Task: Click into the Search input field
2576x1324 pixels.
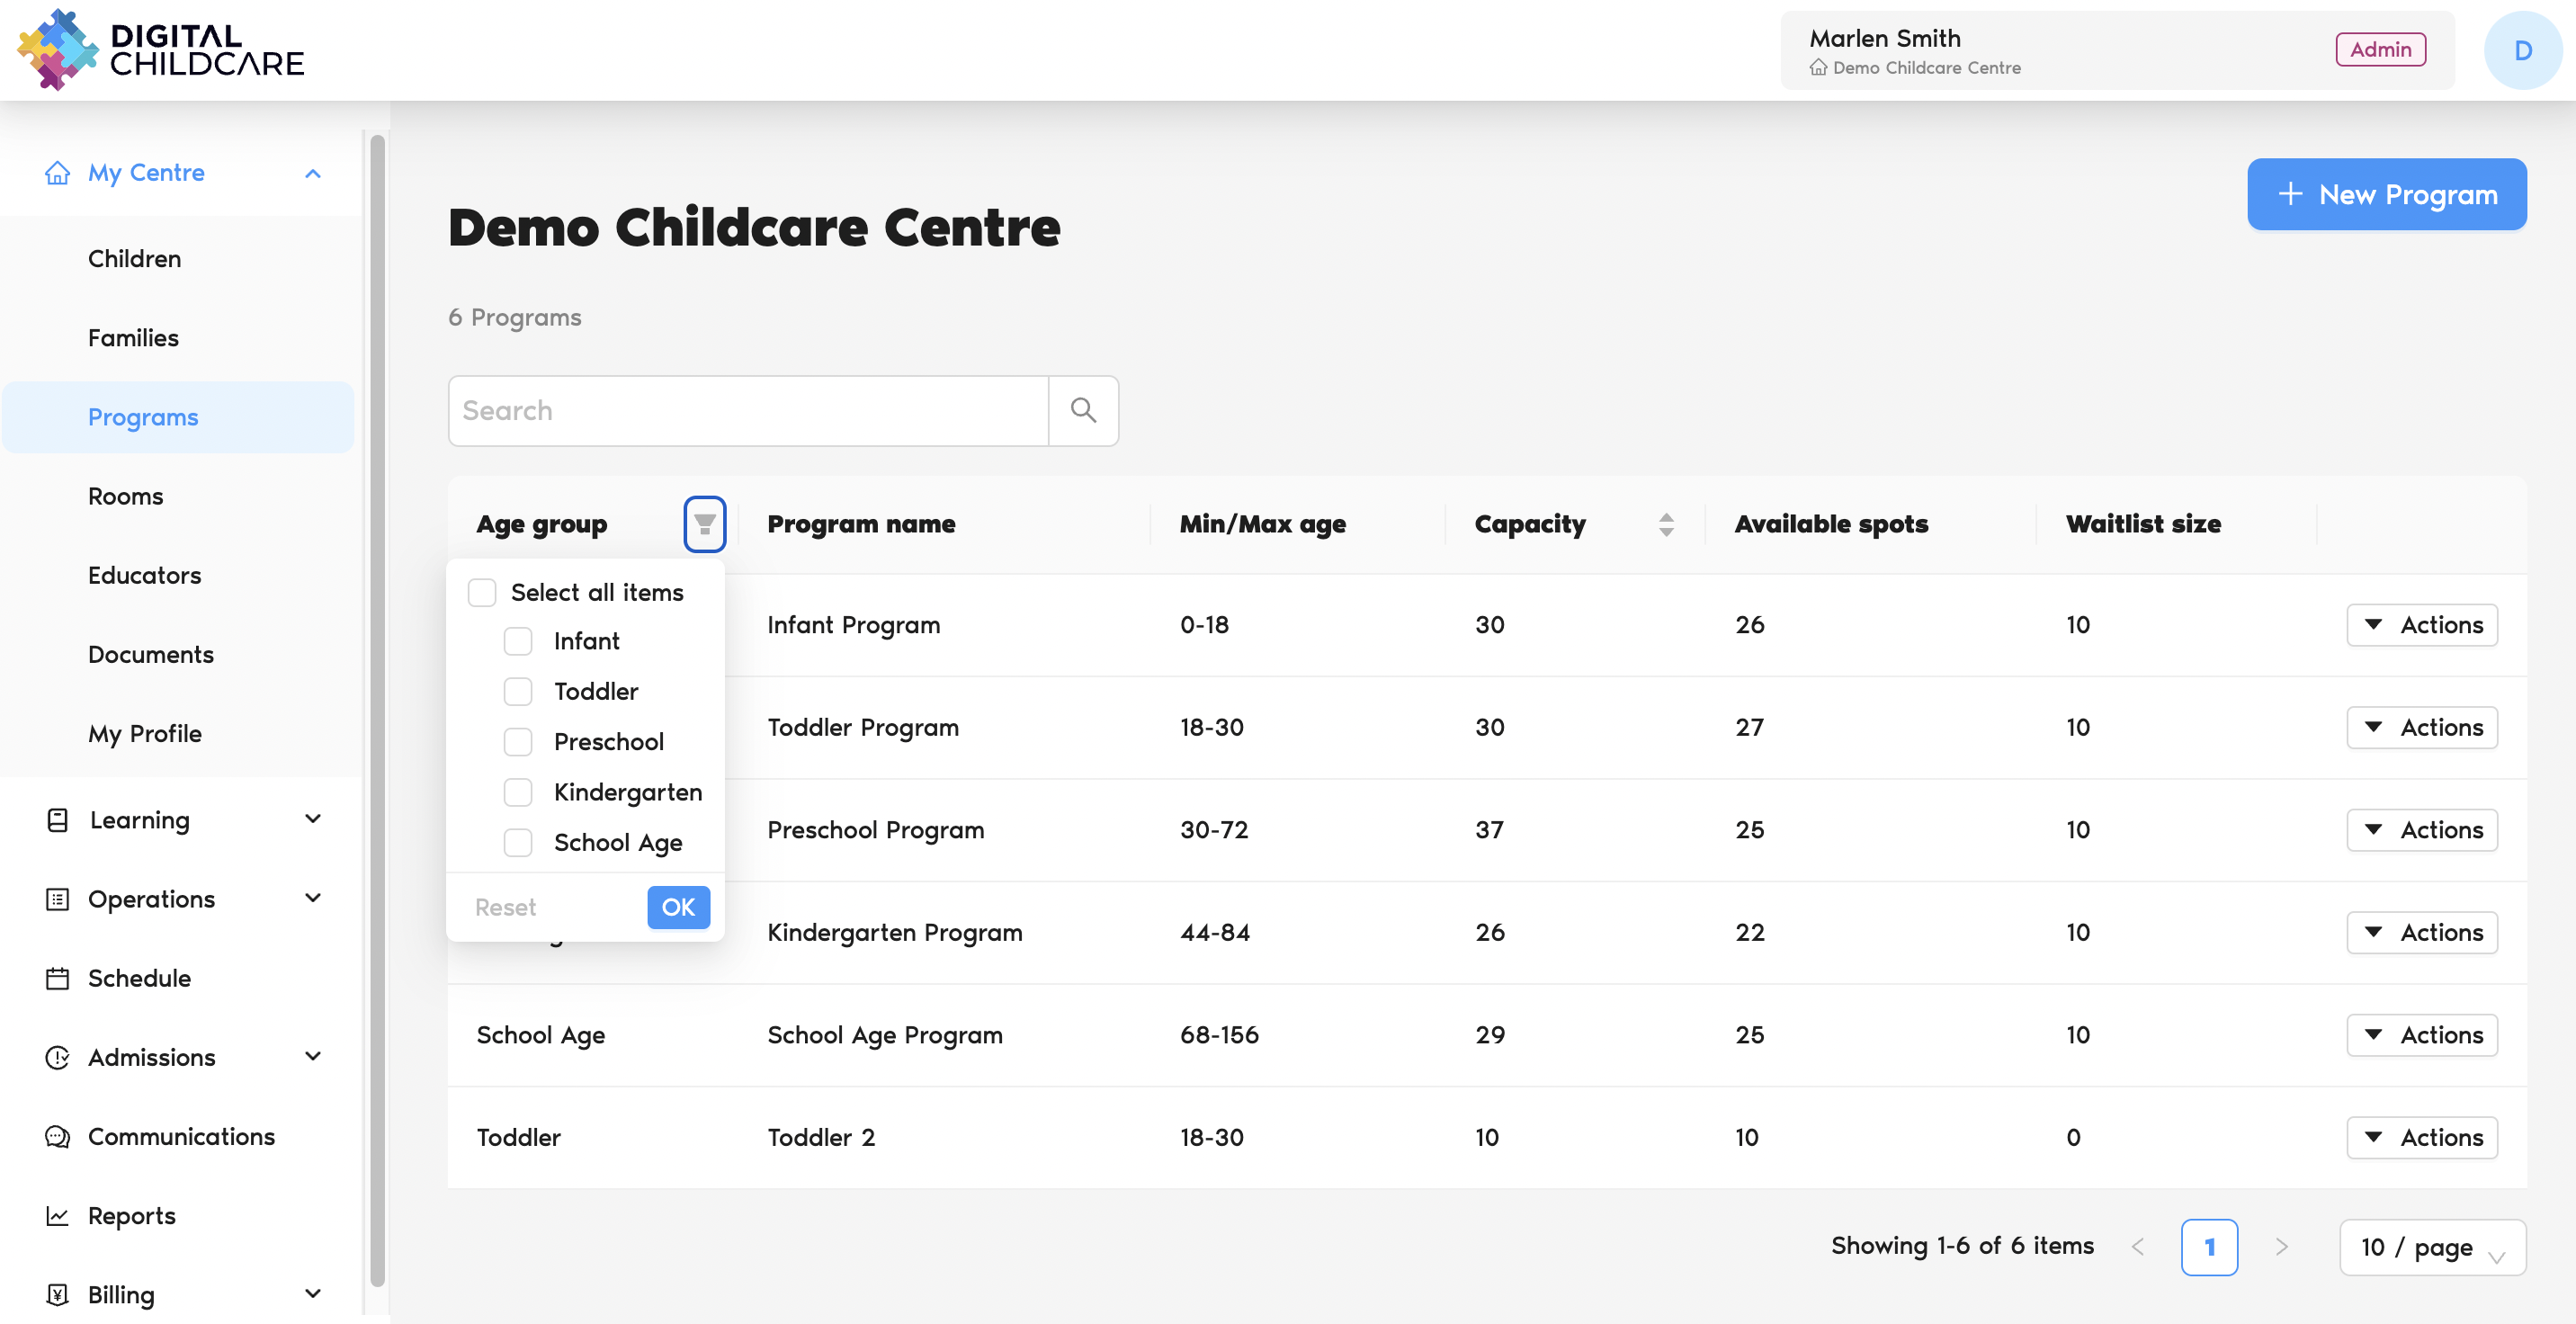Action: coord(748,411)
